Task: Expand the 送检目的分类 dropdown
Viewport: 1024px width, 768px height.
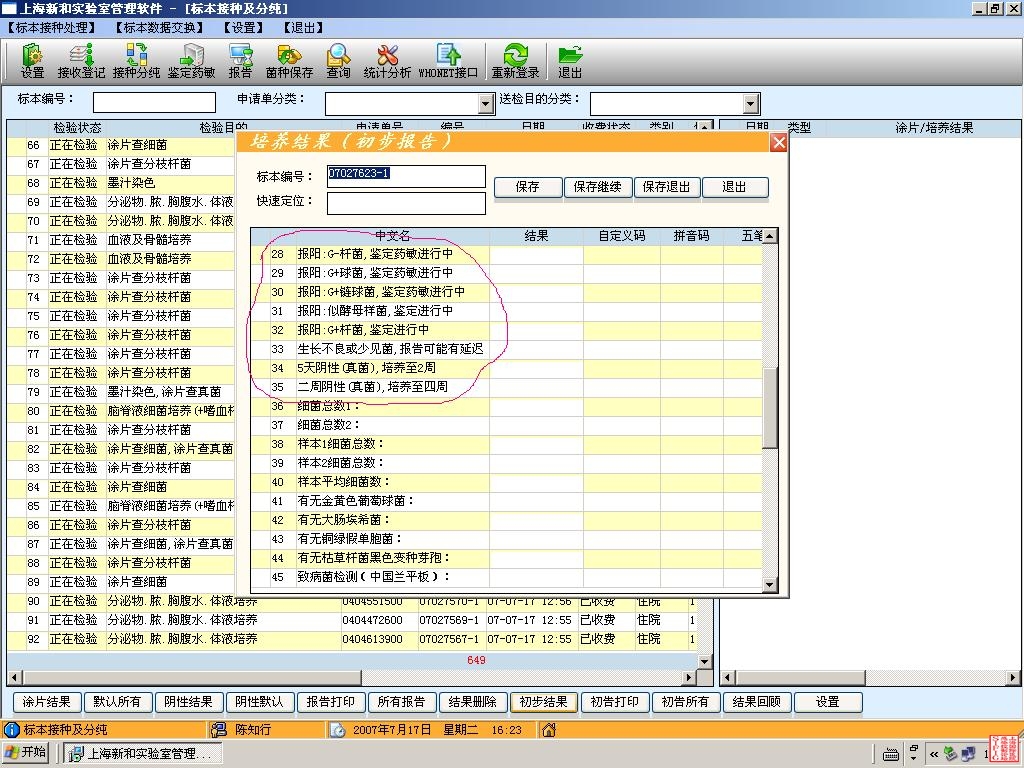Action: tap(751, 104)
